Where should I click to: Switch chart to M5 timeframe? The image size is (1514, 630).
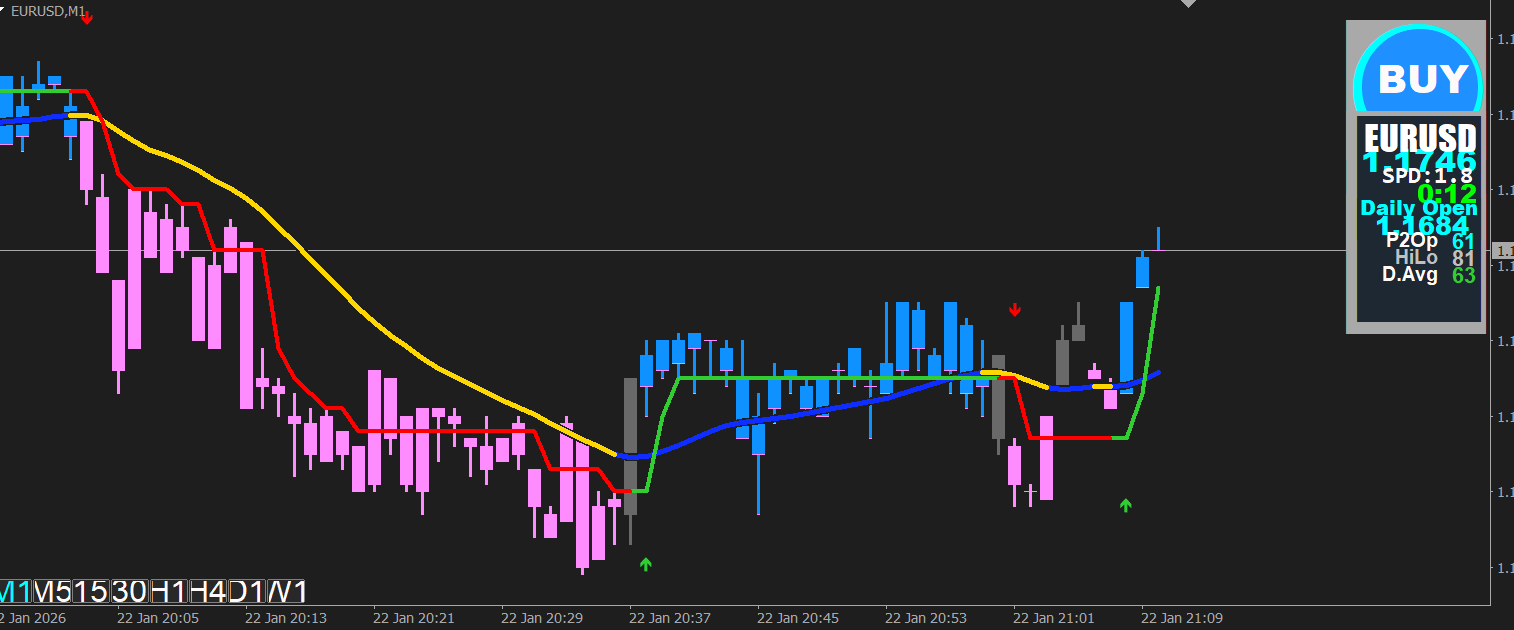[52, 591]
